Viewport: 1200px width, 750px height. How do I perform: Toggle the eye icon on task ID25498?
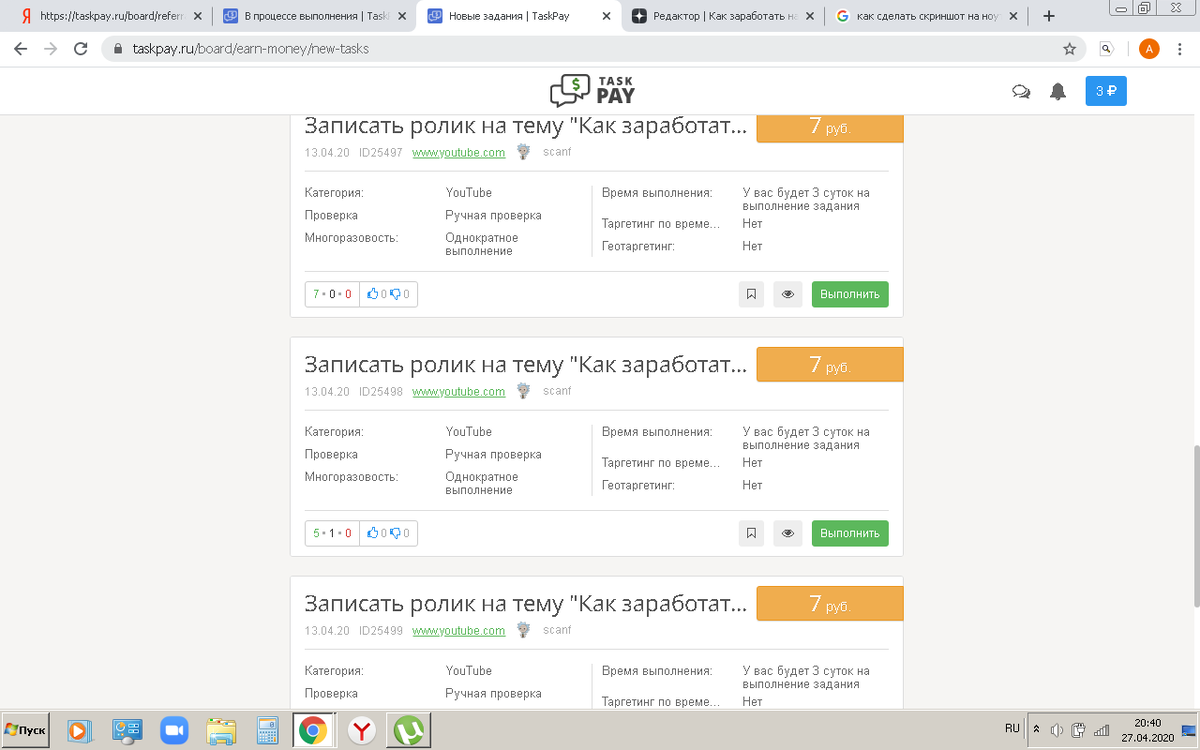click(788, 533)
